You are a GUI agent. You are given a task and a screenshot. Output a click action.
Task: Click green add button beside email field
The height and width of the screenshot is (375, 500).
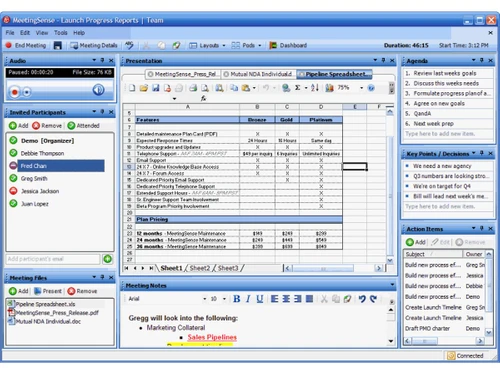[108, 259]
